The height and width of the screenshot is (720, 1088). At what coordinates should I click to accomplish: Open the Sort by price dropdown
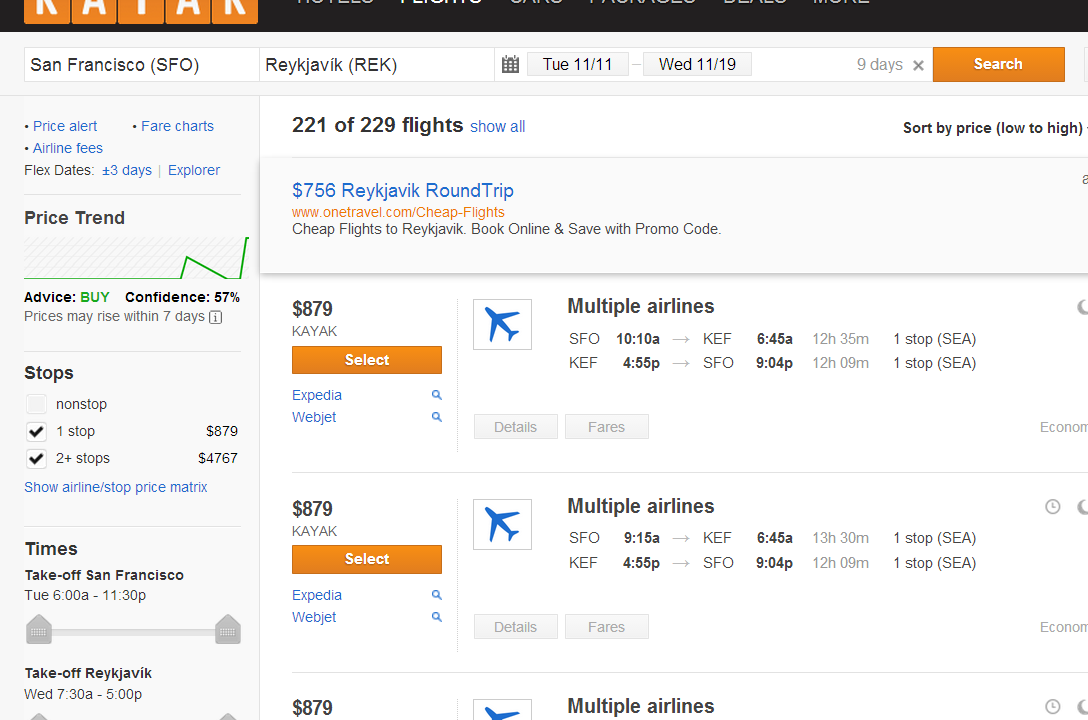pyautogui.click(x=994, y=128)
